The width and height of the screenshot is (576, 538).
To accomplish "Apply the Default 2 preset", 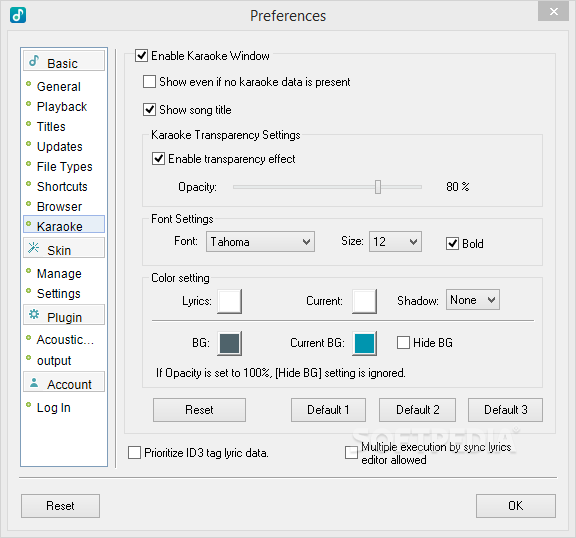I will coord(417,410).
